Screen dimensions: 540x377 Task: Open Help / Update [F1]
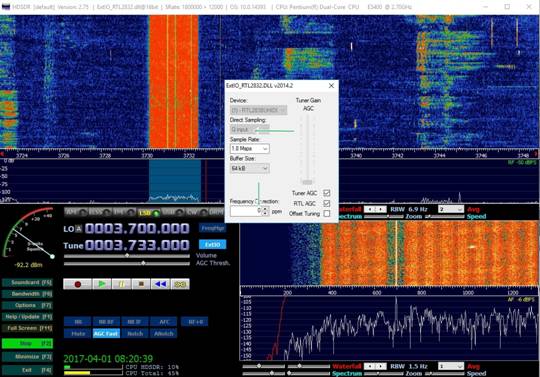(x=28, y=317)
